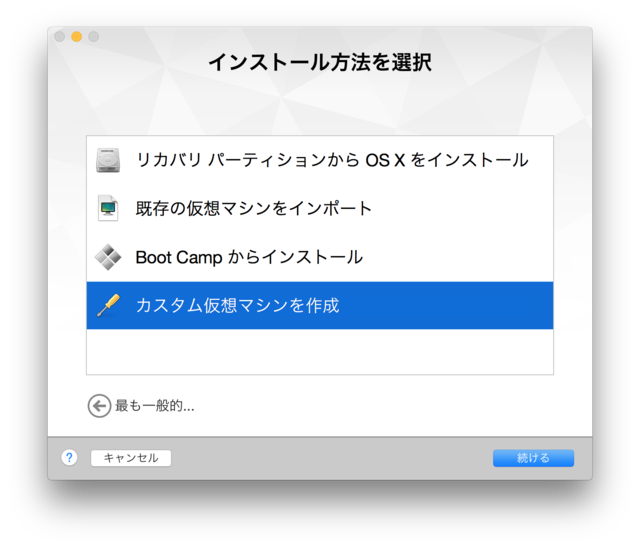The height and width of the screenshot is (548, 640).
Task: Click the leftmost gray close window button
Action: point(60,37)
